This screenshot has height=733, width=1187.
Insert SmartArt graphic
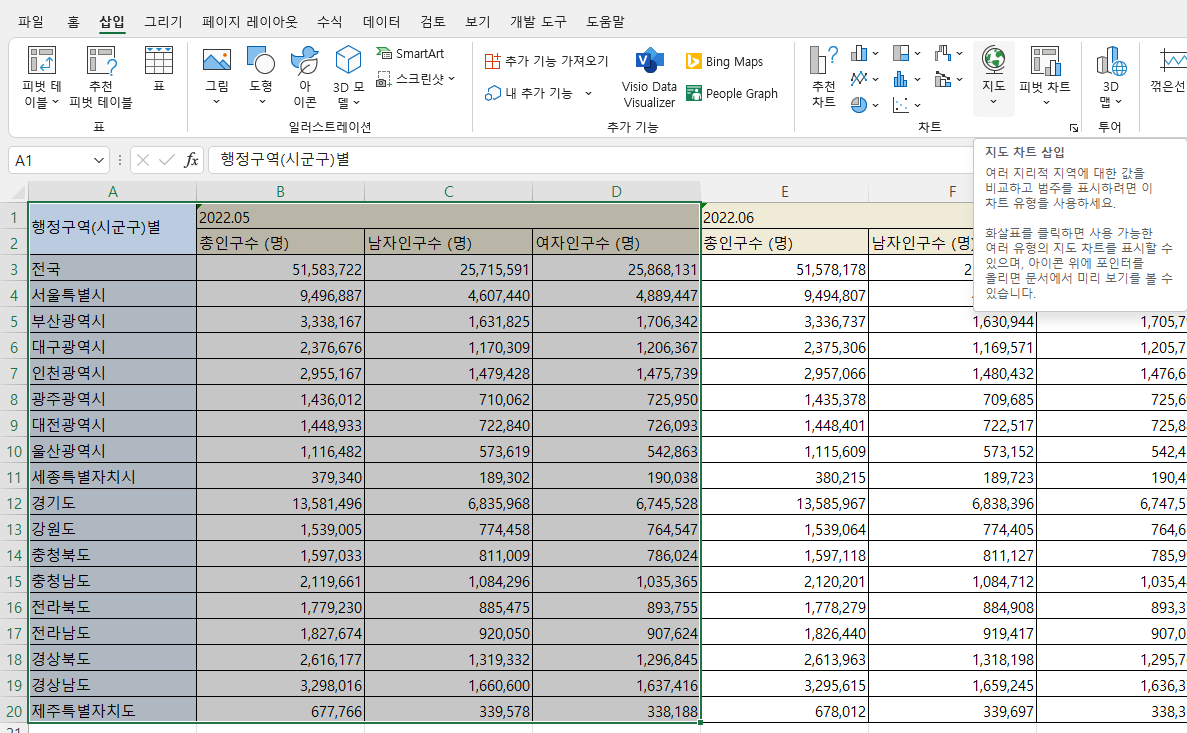(x=410, y=53)
